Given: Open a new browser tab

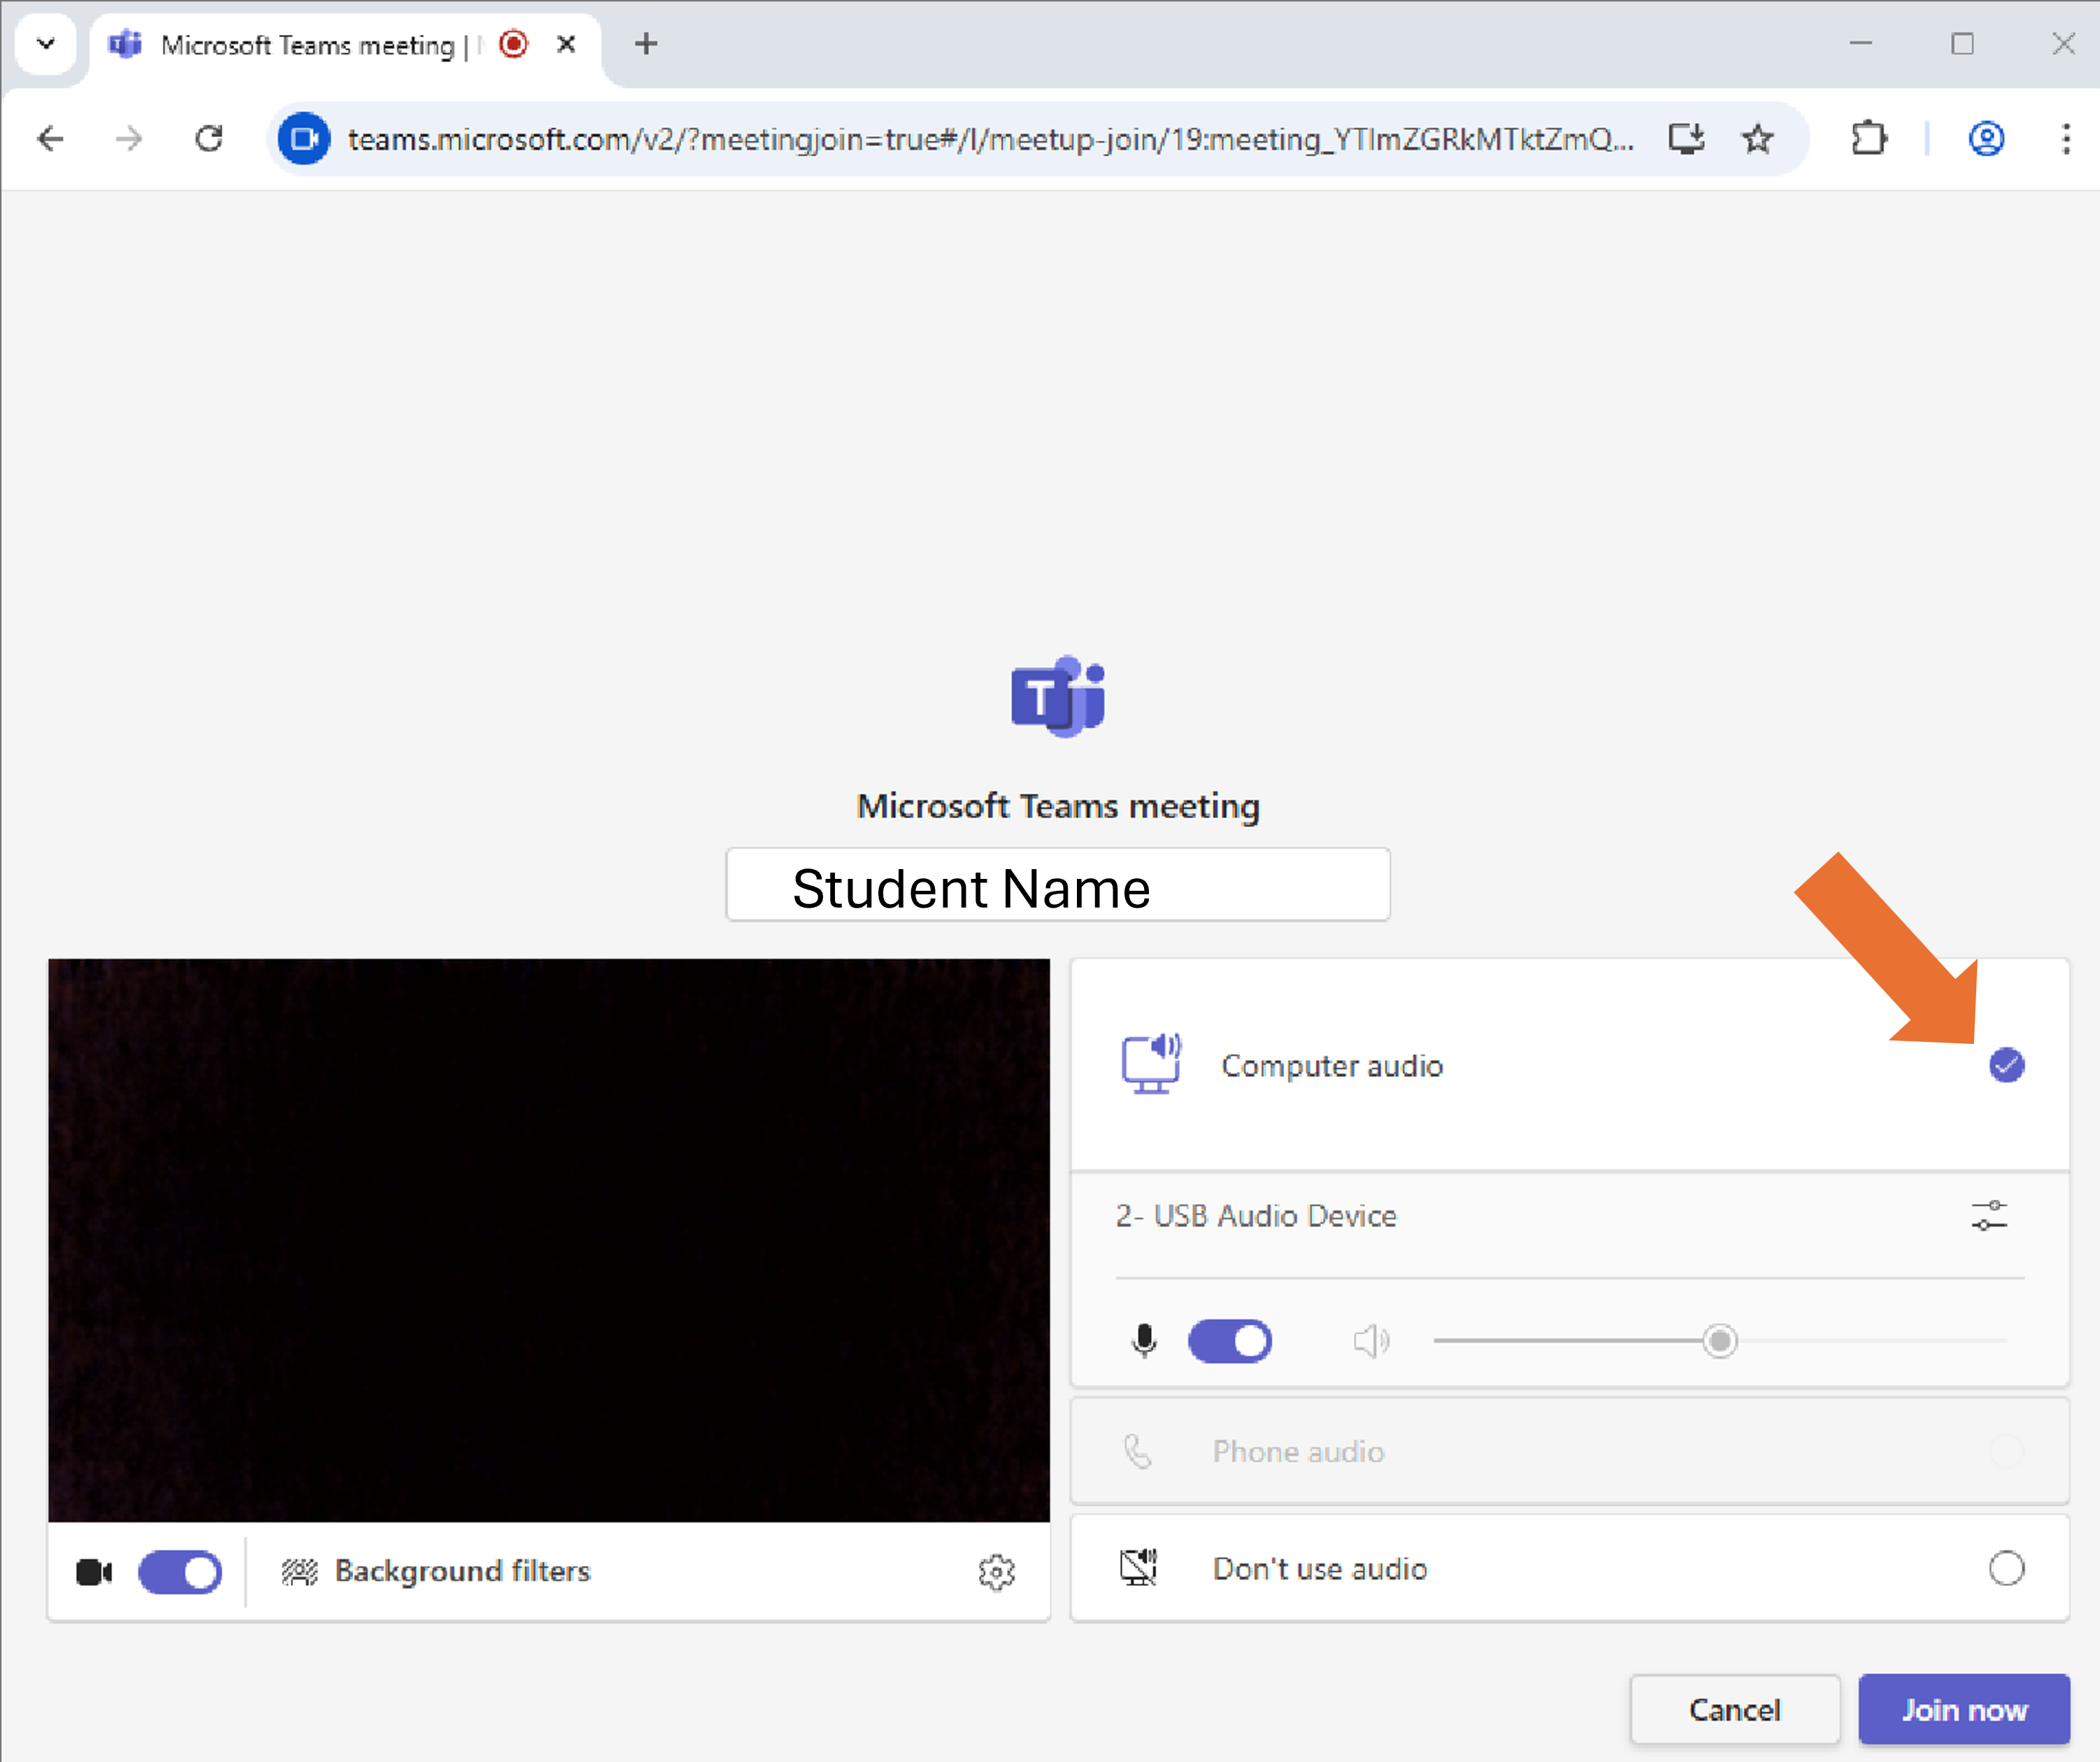Looking at the screenshot, I should (x=646, y=44).
